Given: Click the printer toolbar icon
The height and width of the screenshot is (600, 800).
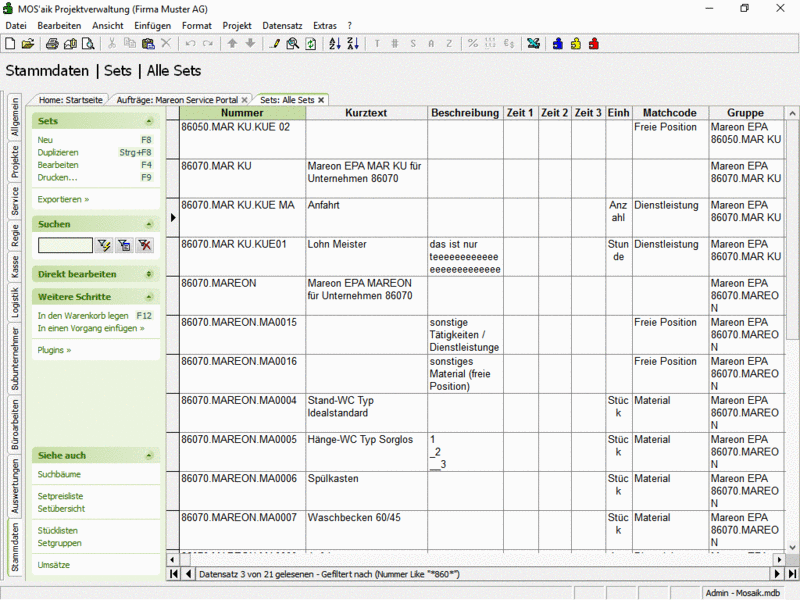Looking at the screenshot, I should pos(52,44).
